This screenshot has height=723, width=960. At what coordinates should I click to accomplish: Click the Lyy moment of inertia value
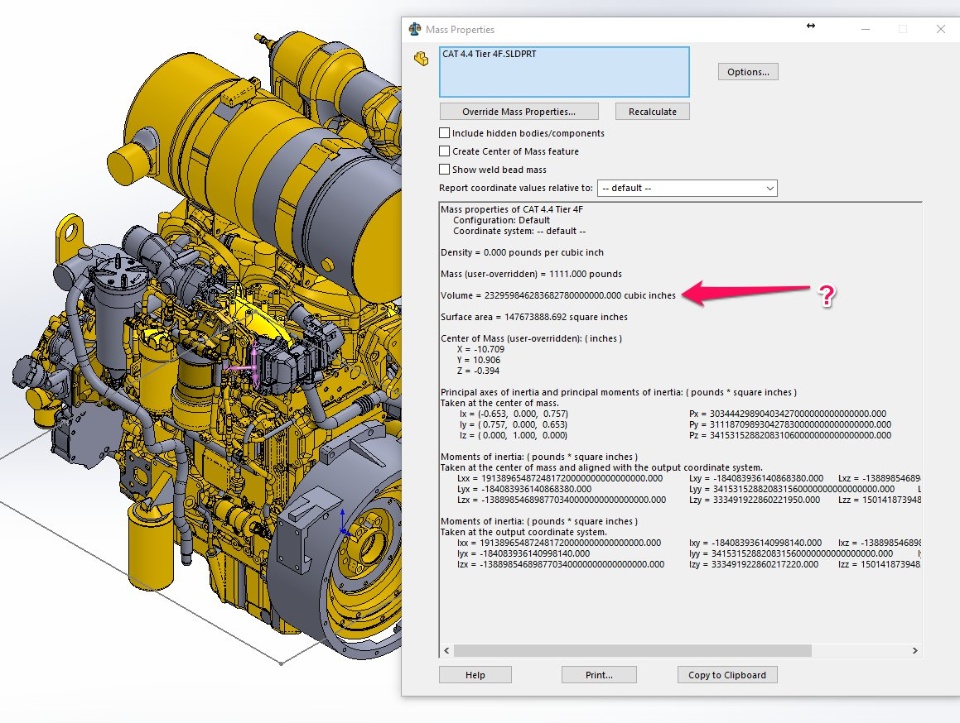click(792, 489)
